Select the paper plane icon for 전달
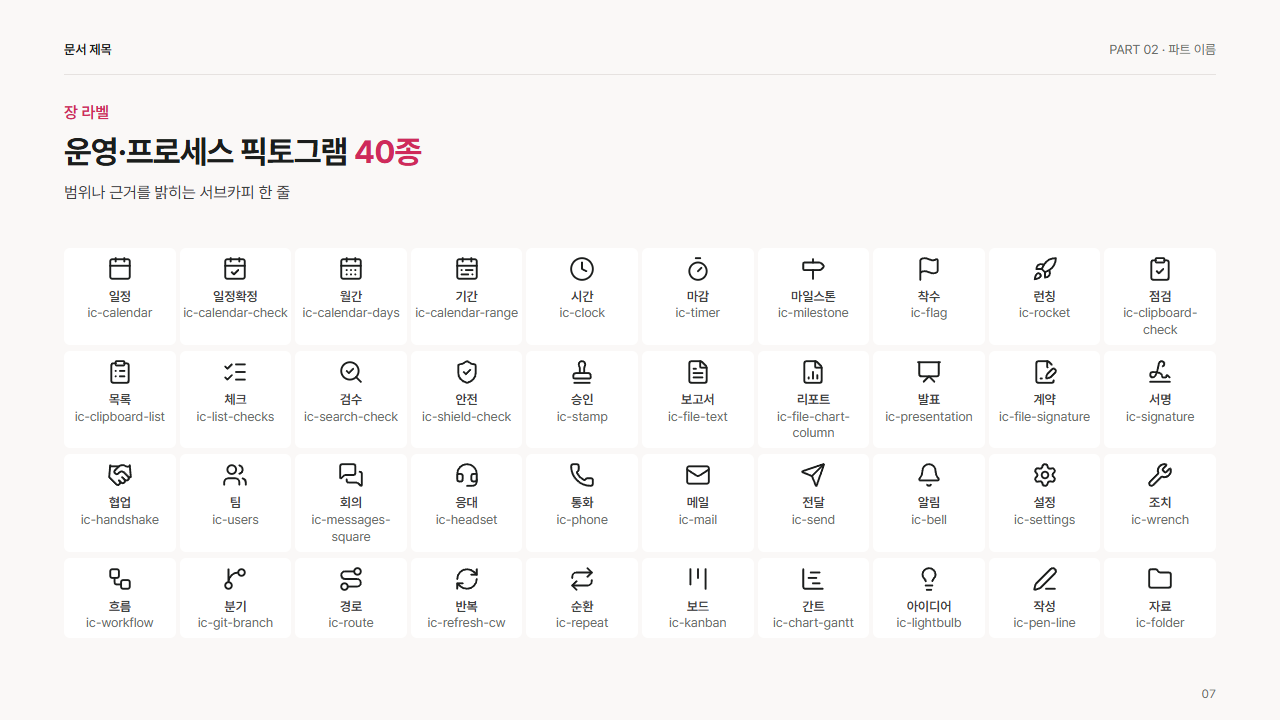The image size is (1280, 720). click(x=813, y=475)
